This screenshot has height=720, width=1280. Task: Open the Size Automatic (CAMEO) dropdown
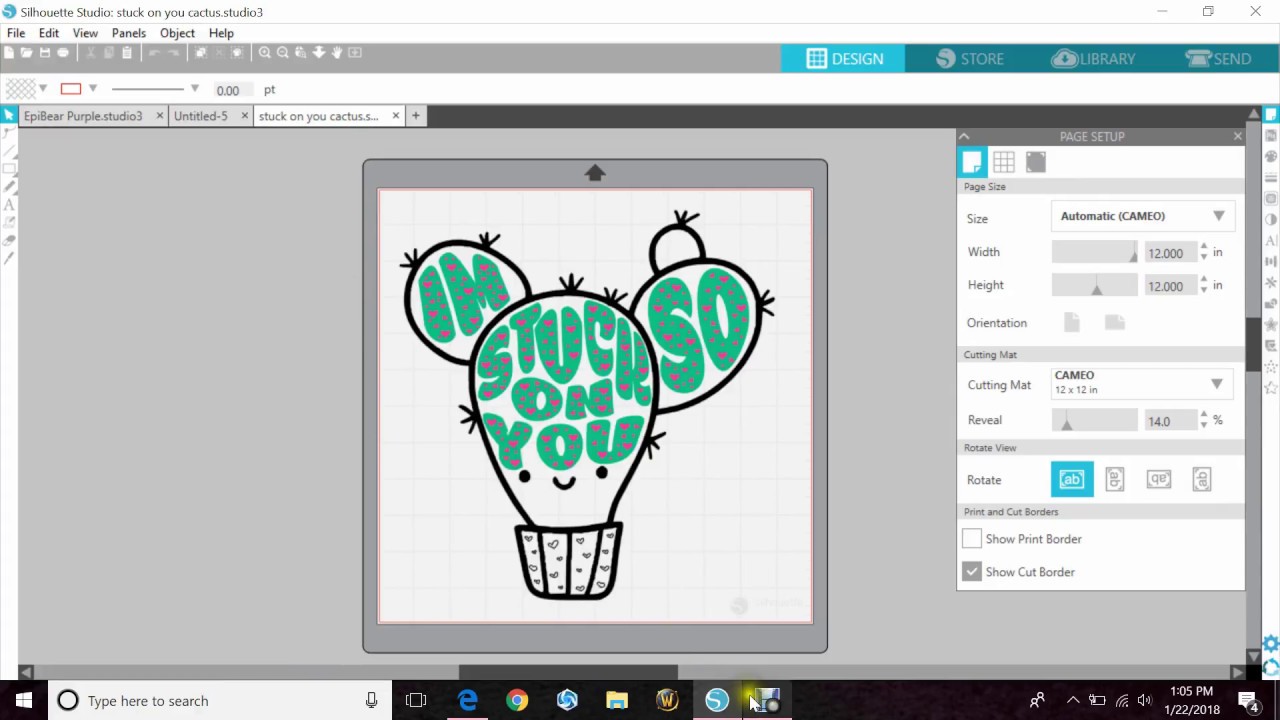click(1143, 216)
